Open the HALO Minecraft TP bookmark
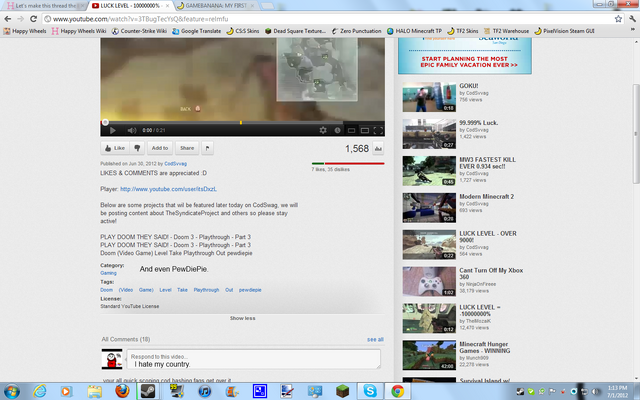The height and width of the screenshot is (400, 640). tap(414, 31)
